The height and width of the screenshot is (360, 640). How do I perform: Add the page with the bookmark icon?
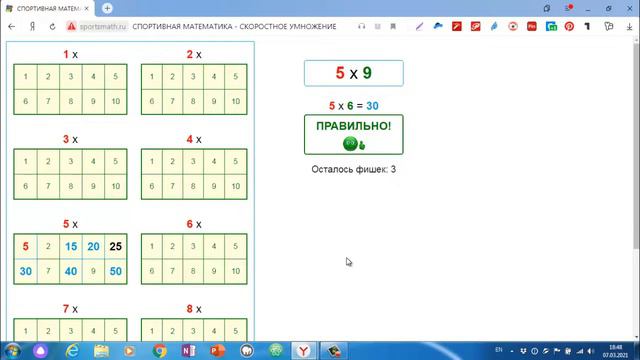pos(393,27)
